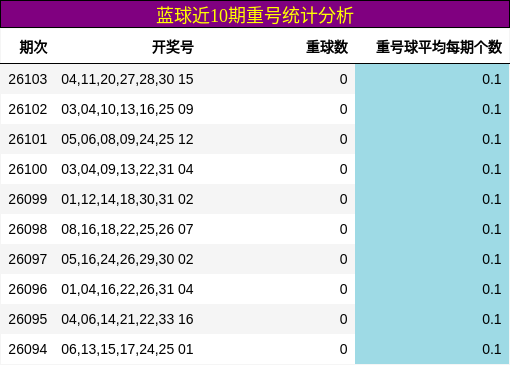The width and height of the screenshot is (510, 365).
Task: Click the 开奖号 column header
Action: pyautogui.click(x=173, y=47)
